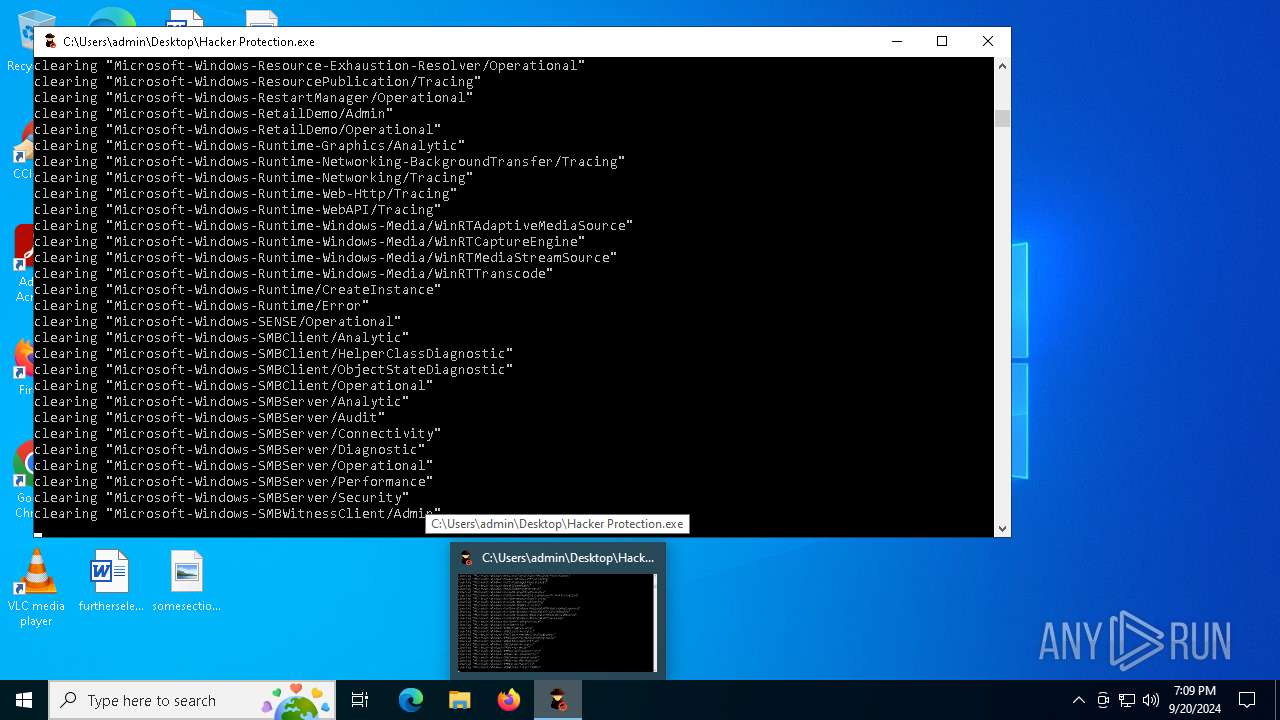Screen dimensions: 1280x720
Task: Click the line "Microsoft-Windows-SMBServer/Security"
Action: click(221, 497)
